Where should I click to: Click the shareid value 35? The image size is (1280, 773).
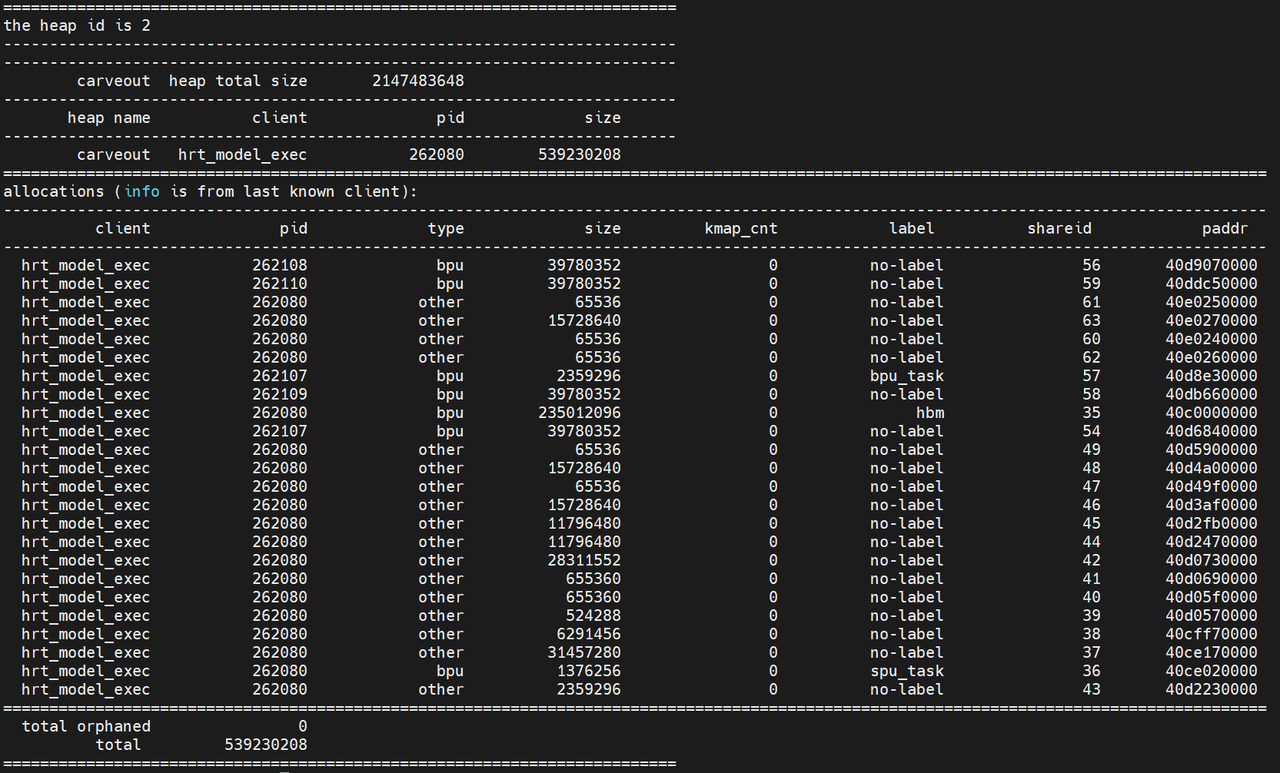click(x=1090, y=413)
